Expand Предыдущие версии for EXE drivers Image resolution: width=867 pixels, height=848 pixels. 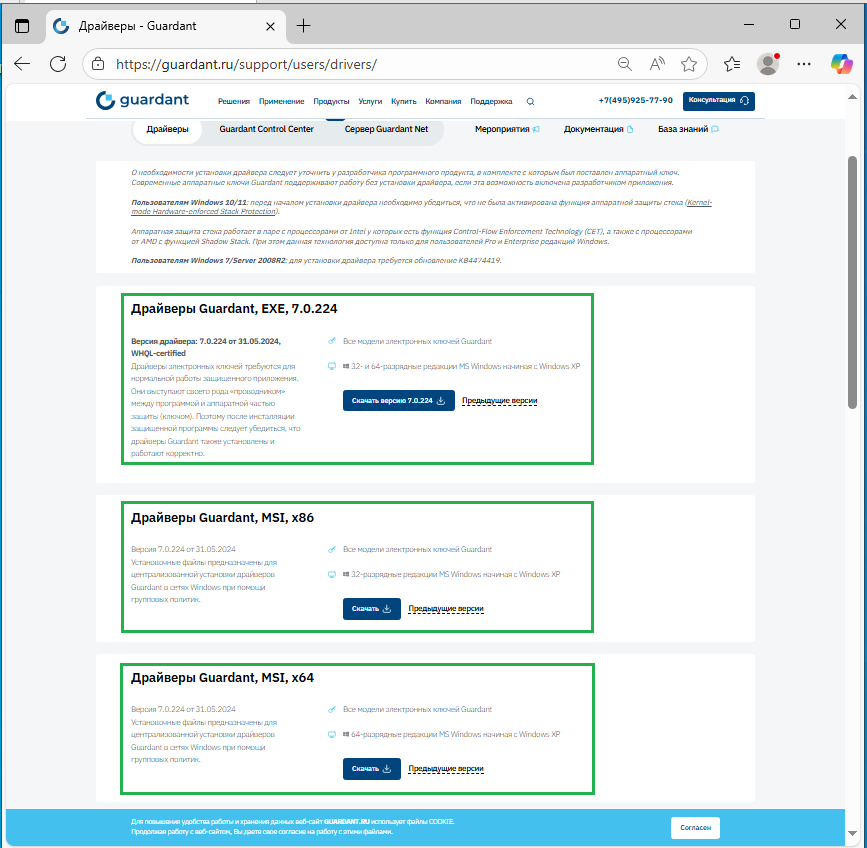coord(499,401)
